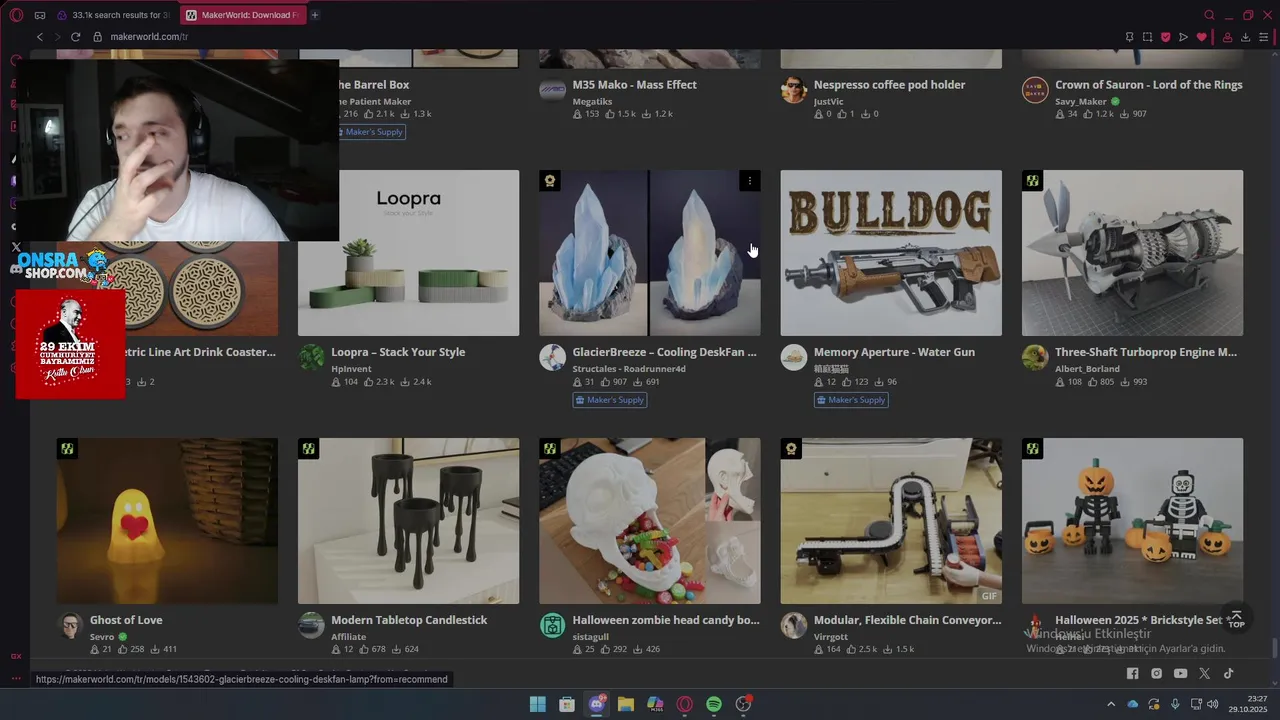
Task: Select the MakerWorld Download tab
Action: (242, 15)
